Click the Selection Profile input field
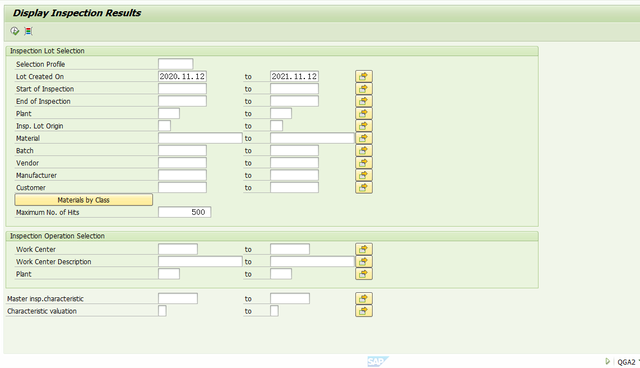The width and height of the screenshot is (640, 368). [x=176, y=64]
